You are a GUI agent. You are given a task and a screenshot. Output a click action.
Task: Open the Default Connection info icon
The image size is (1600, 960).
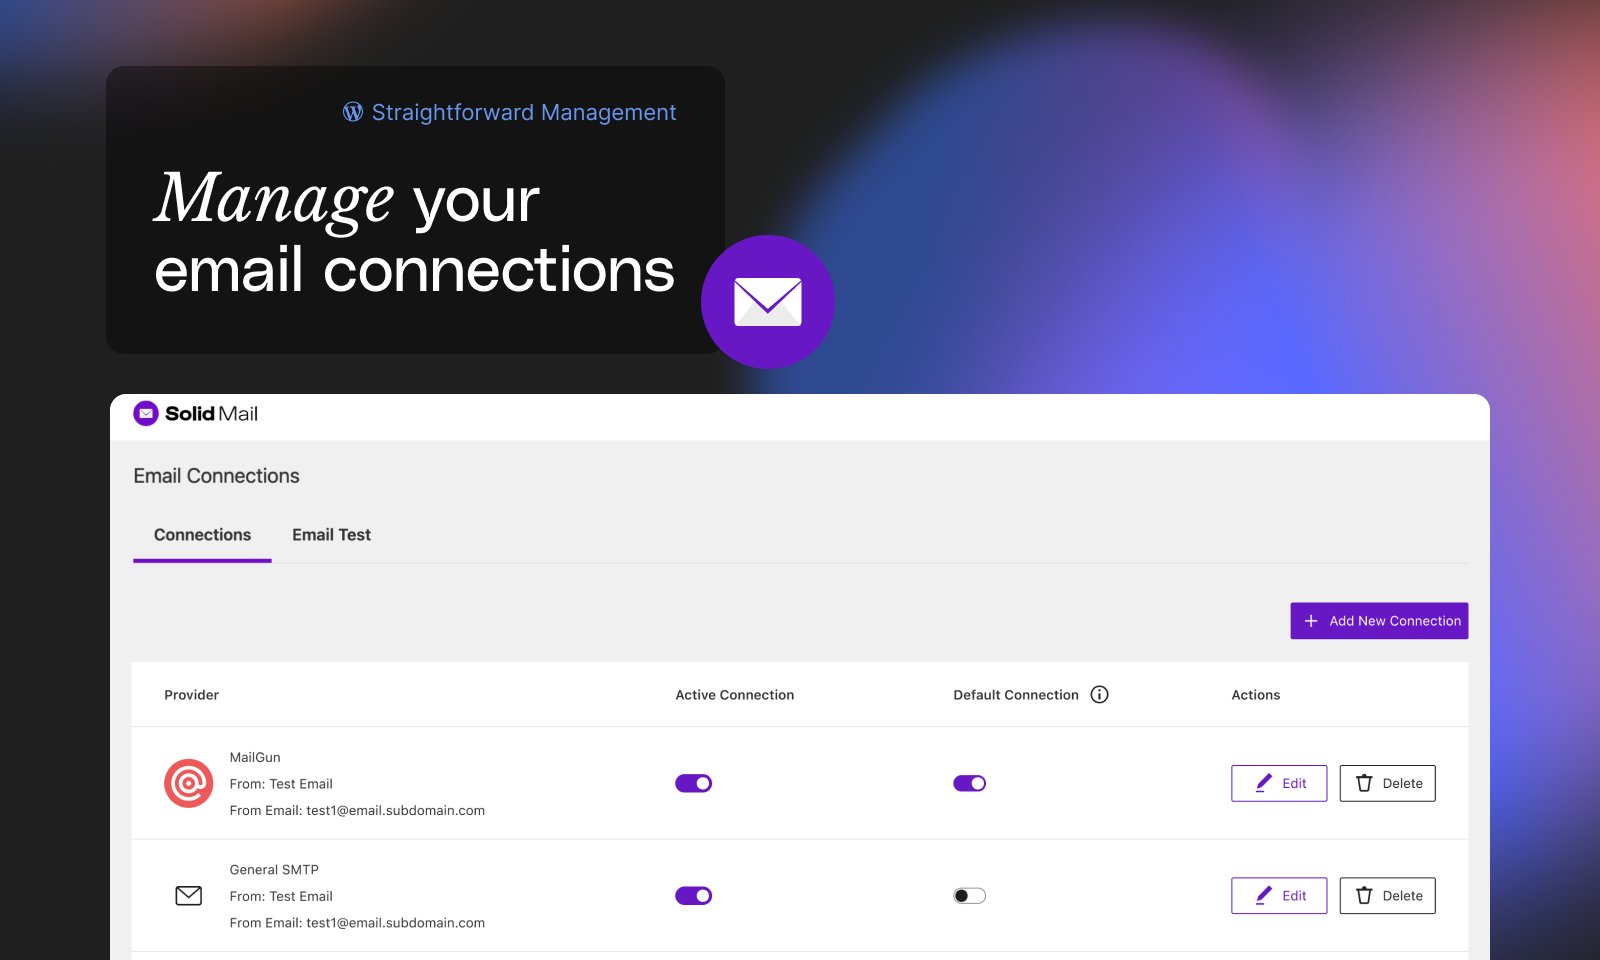click(x=1099, y=695)
